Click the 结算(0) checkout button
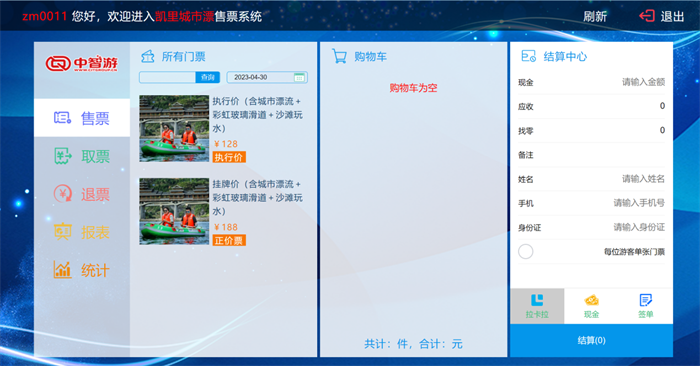This screenshot has height=366, width=700. (x=591, y=340)
